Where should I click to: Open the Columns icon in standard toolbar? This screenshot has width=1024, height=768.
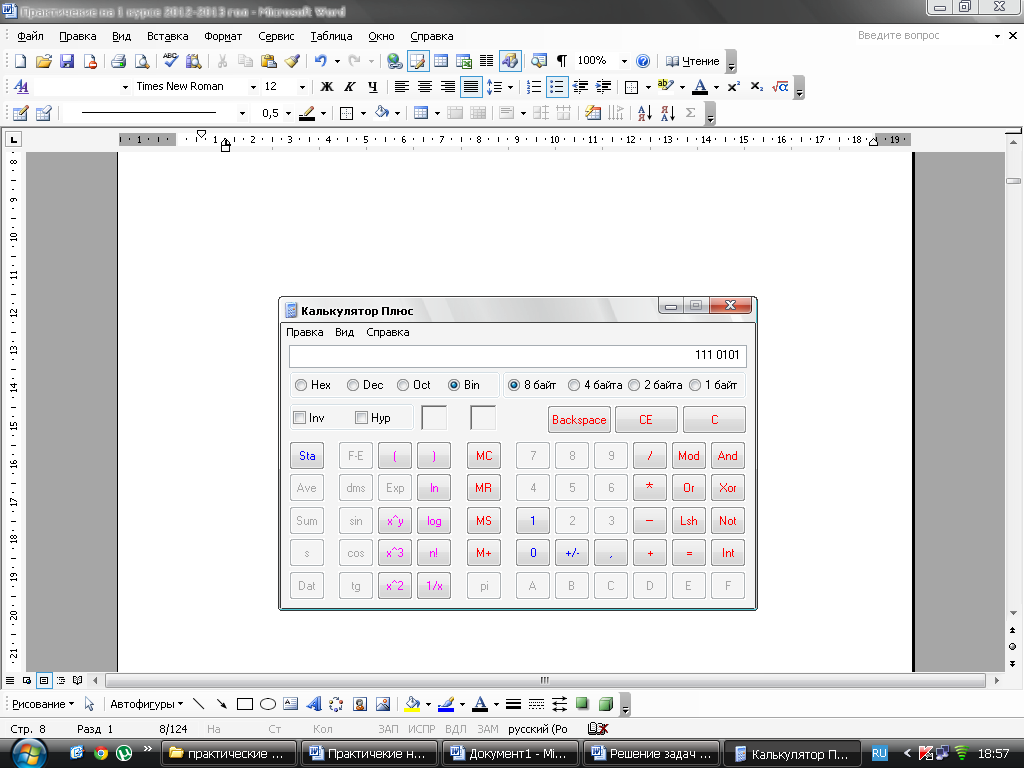coord(487,61)
